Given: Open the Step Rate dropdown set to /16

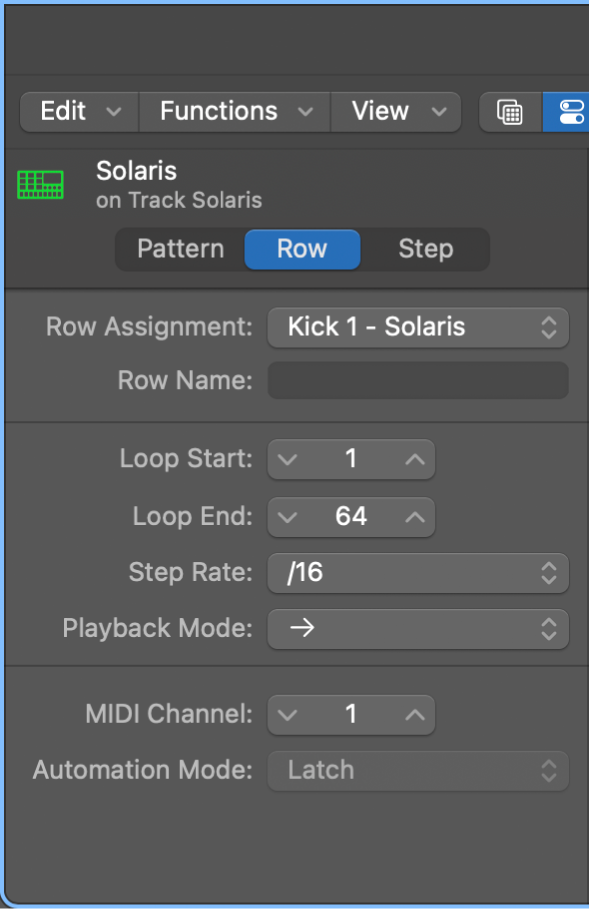Looking at the screenshot, I should [418, 573].
